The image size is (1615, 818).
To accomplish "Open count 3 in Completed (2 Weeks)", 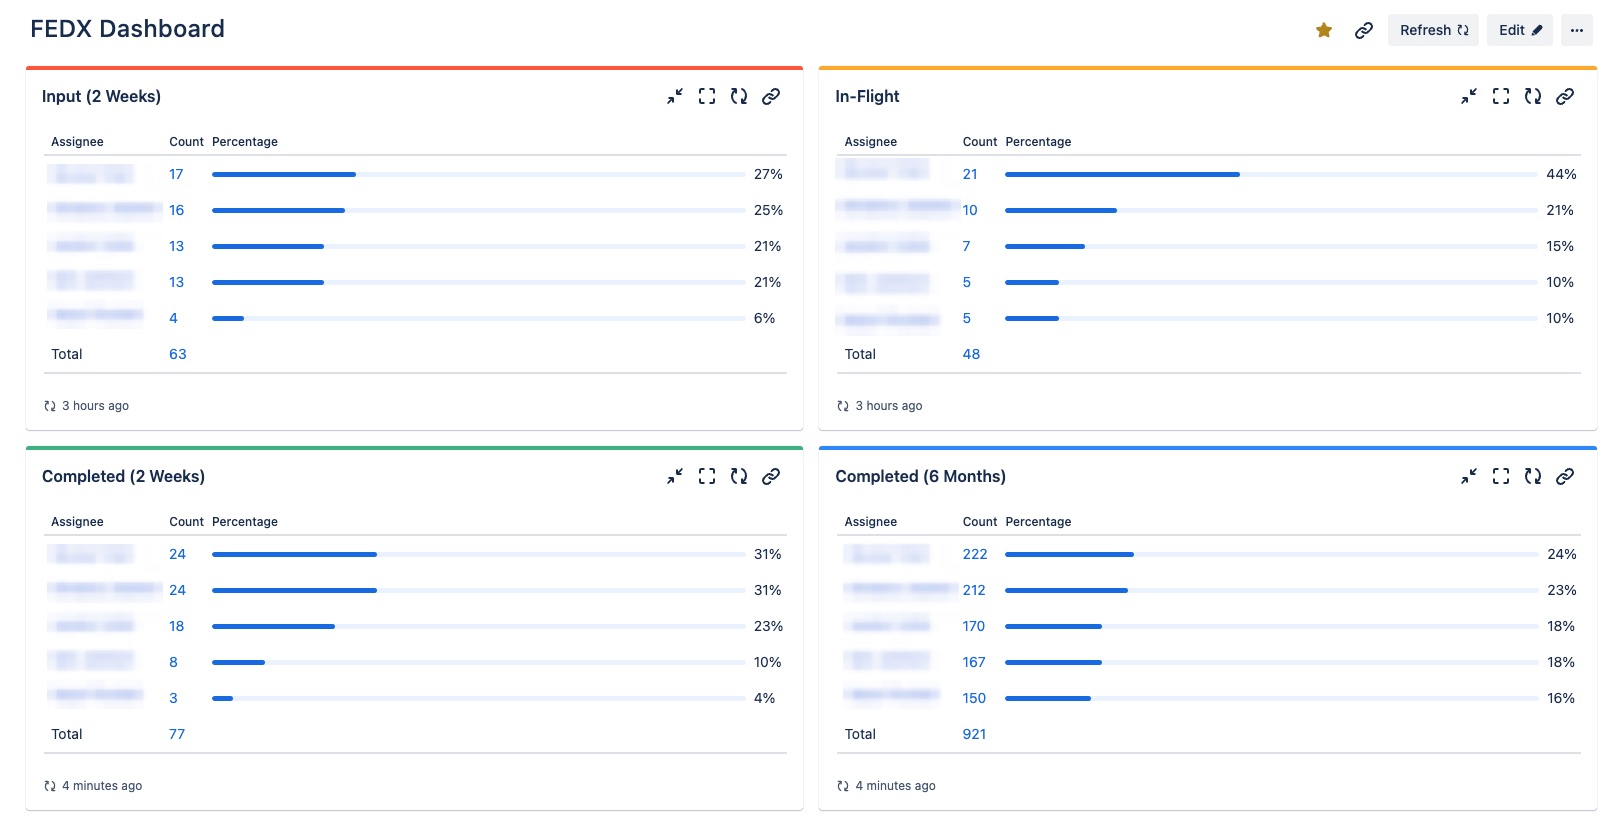I will [173, 698].
